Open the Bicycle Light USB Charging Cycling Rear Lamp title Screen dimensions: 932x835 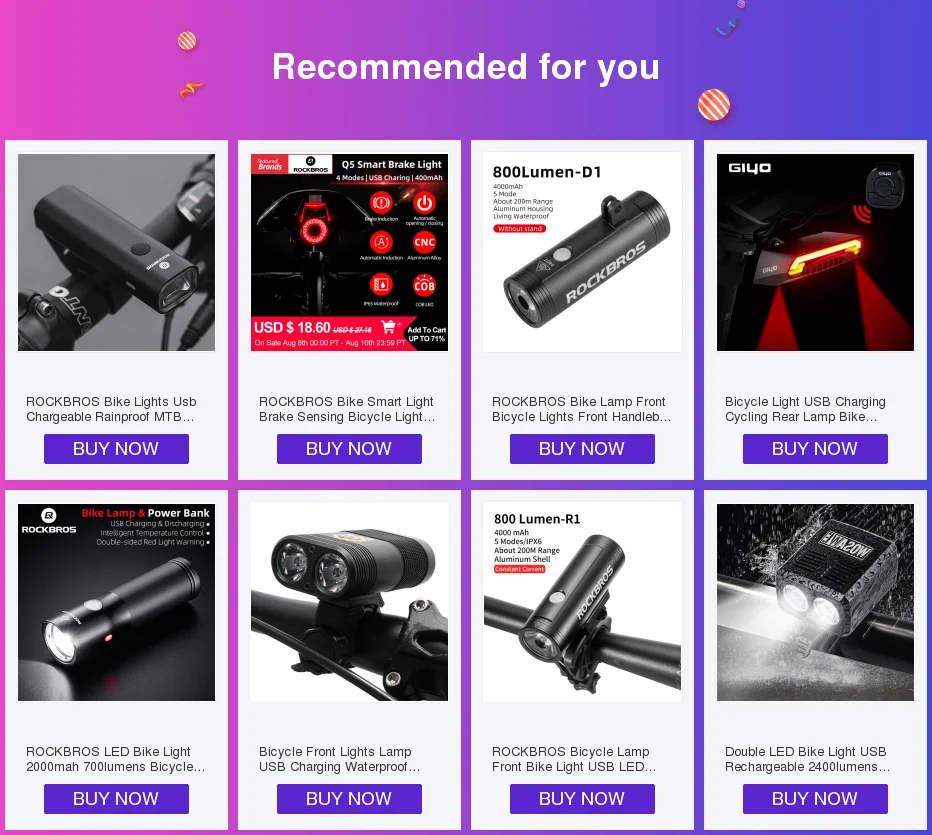pyautogui.click(x=805, y=409)
